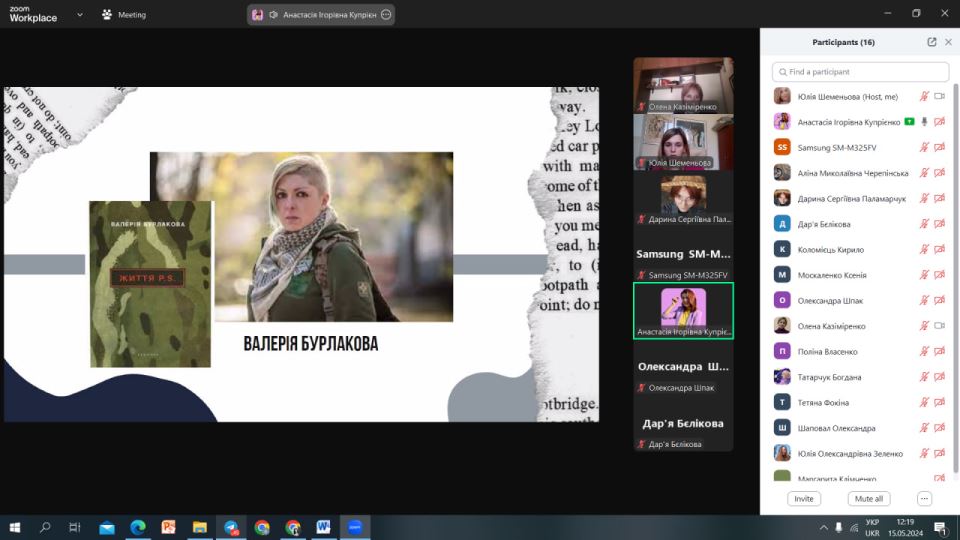Screen dimensions: 960x540
Task: Click the Find a participant search field
Action: click(860, 72)
